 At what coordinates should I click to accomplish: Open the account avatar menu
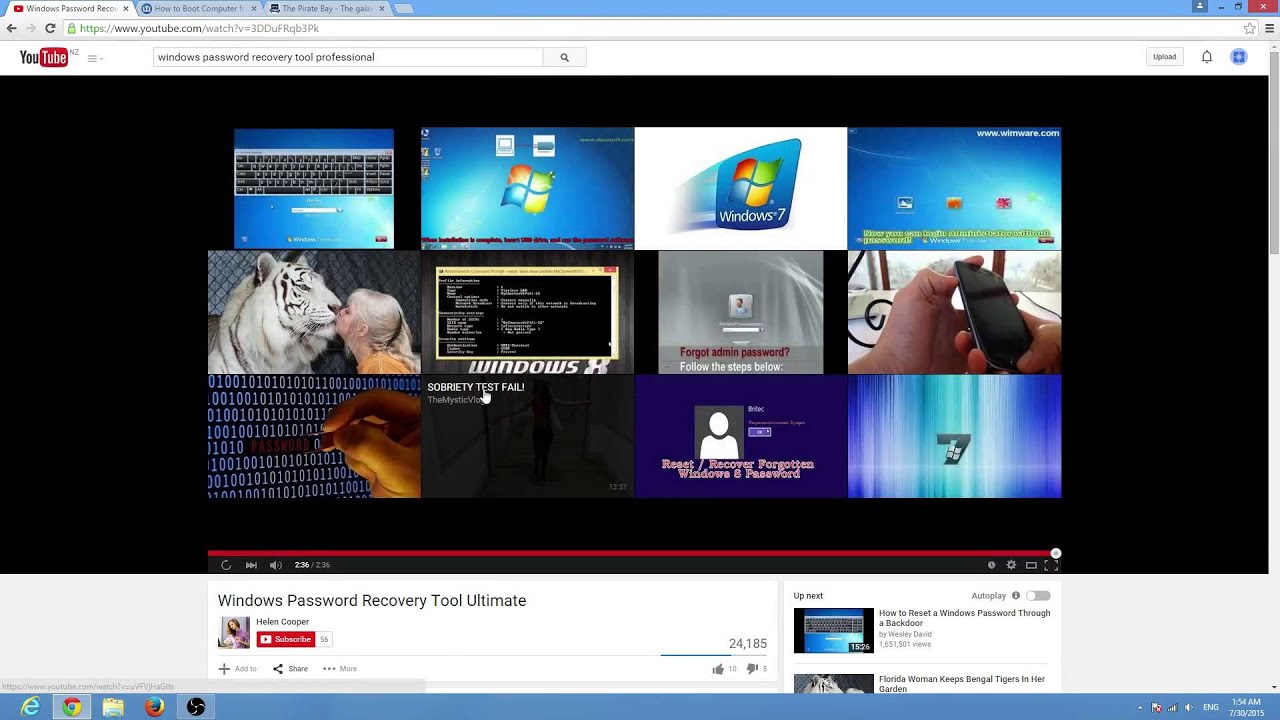point(1238,57)
